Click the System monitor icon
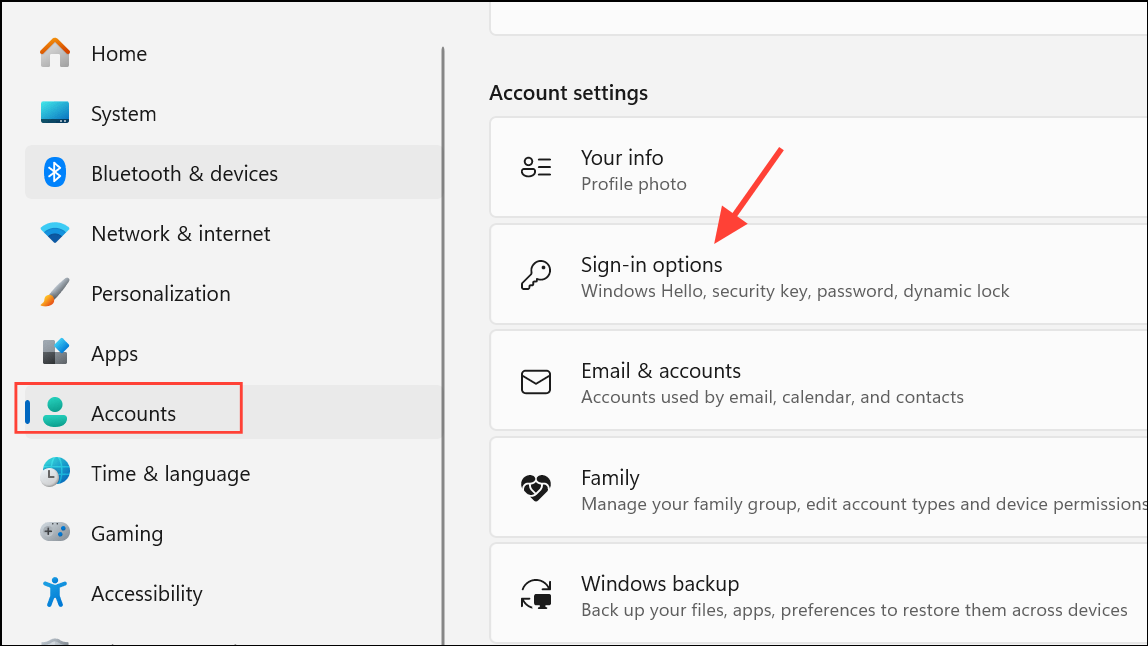 click(55, 113)
